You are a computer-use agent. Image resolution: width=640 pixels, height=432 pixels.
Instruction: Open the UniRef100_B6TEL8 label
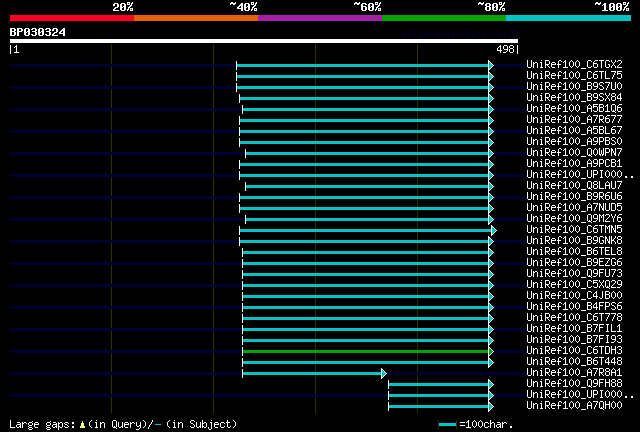(574, 252)
